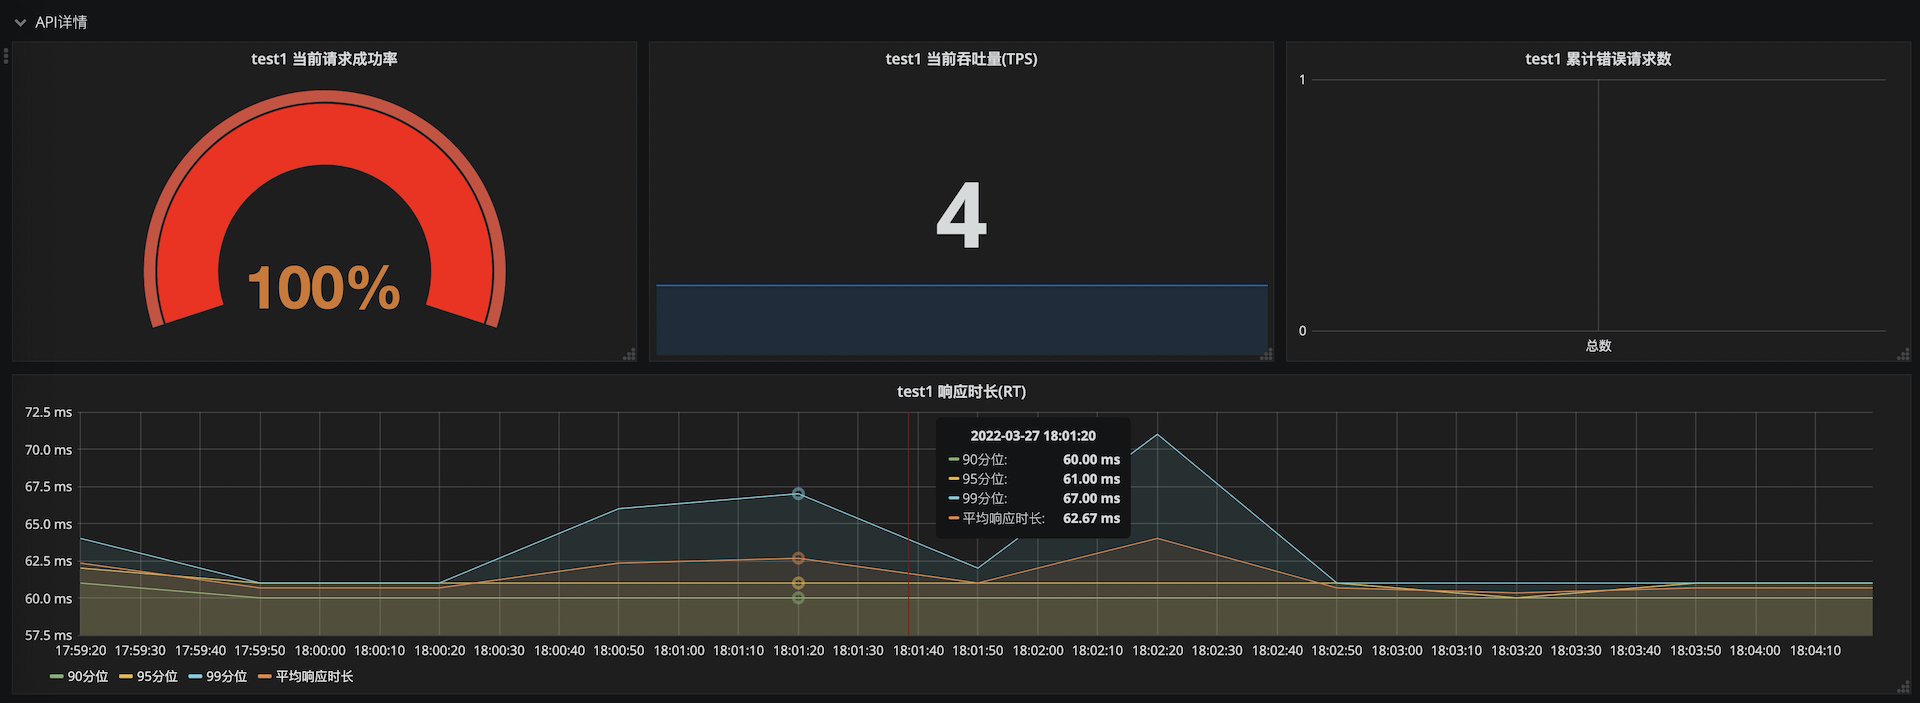Click the 18:04:10 time axis label
Viewport: 1920px width, 703px height.
pyautogui.click(x=1815, y=651)
